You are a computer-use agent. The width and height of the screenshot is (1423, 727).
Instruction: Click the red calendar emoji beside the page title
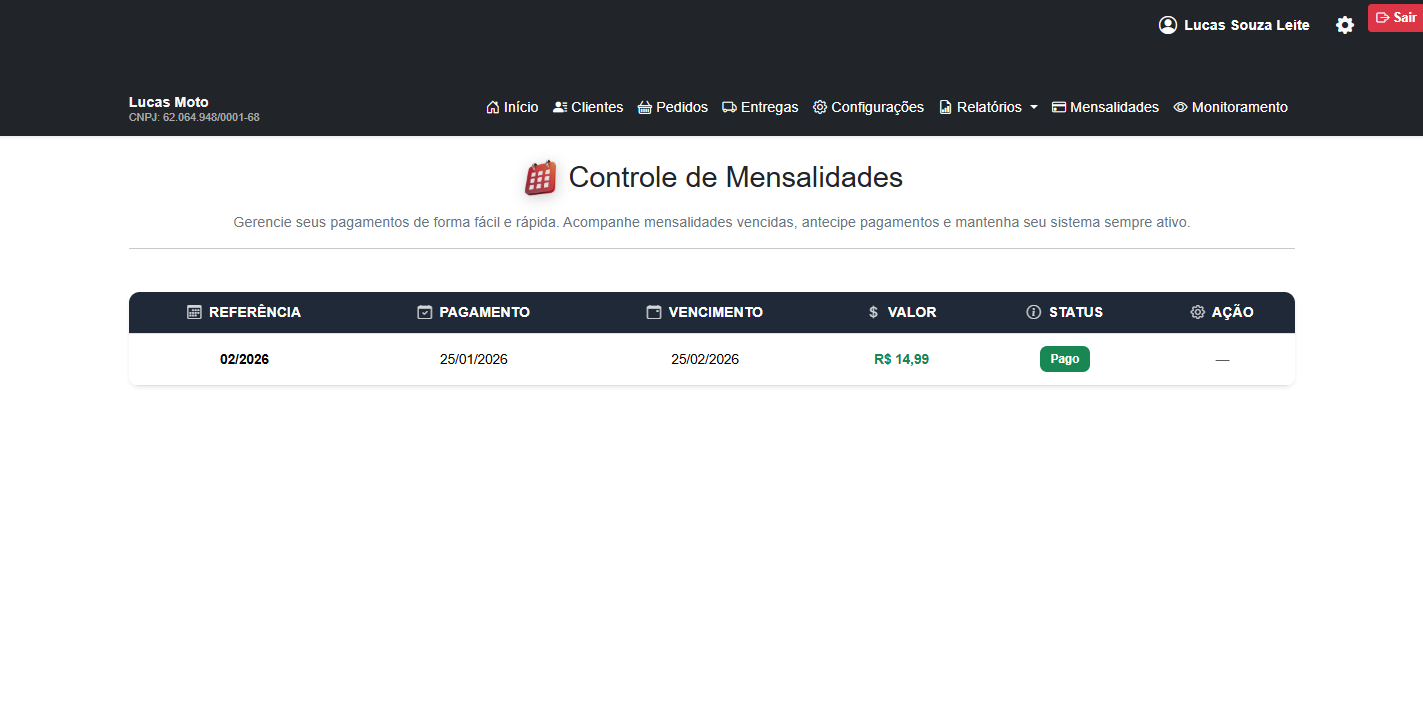tap(540, 177)
